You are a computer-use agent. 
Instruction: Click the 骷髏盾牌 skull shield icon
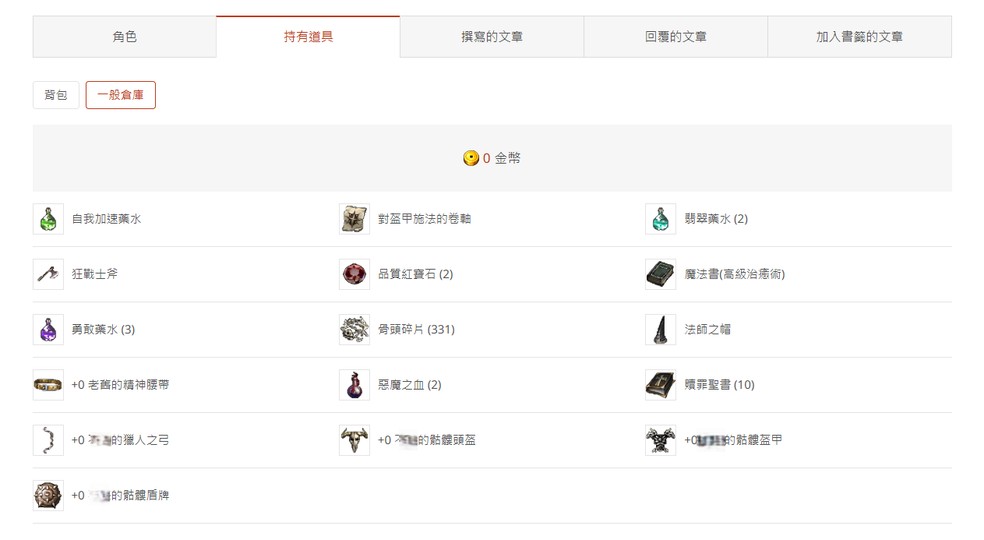48,495
